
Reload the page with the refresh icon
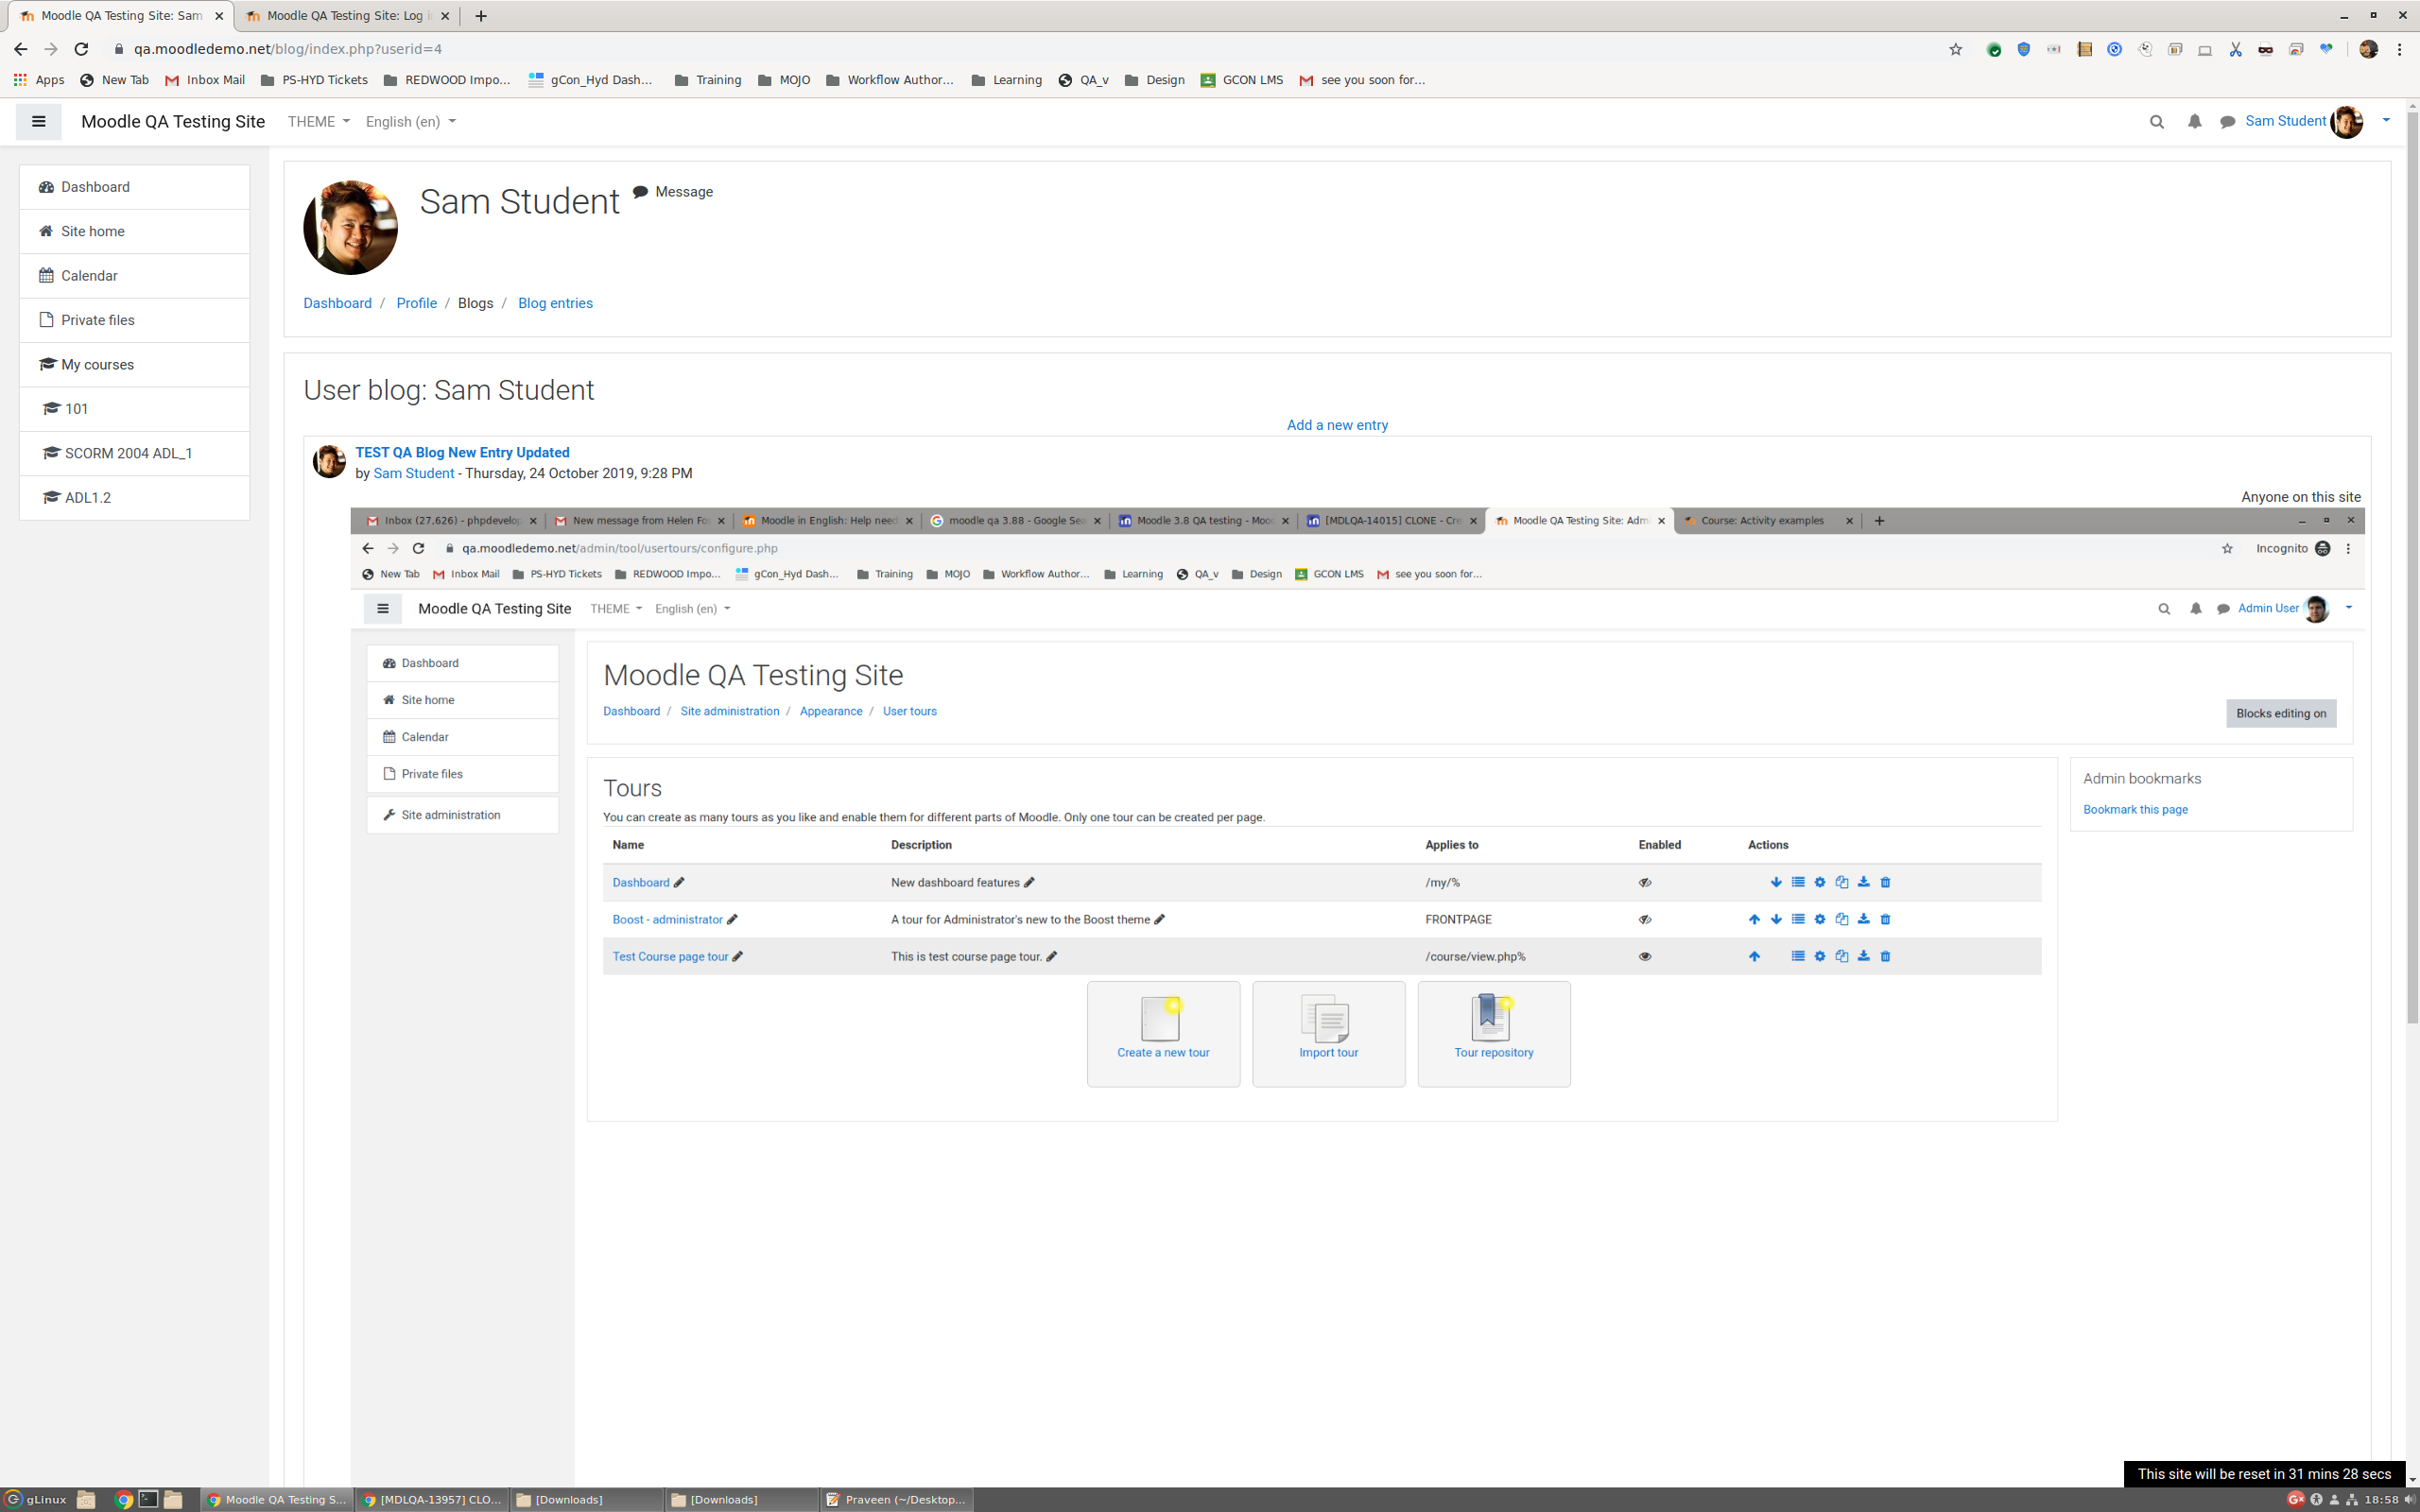coord(82,49)
